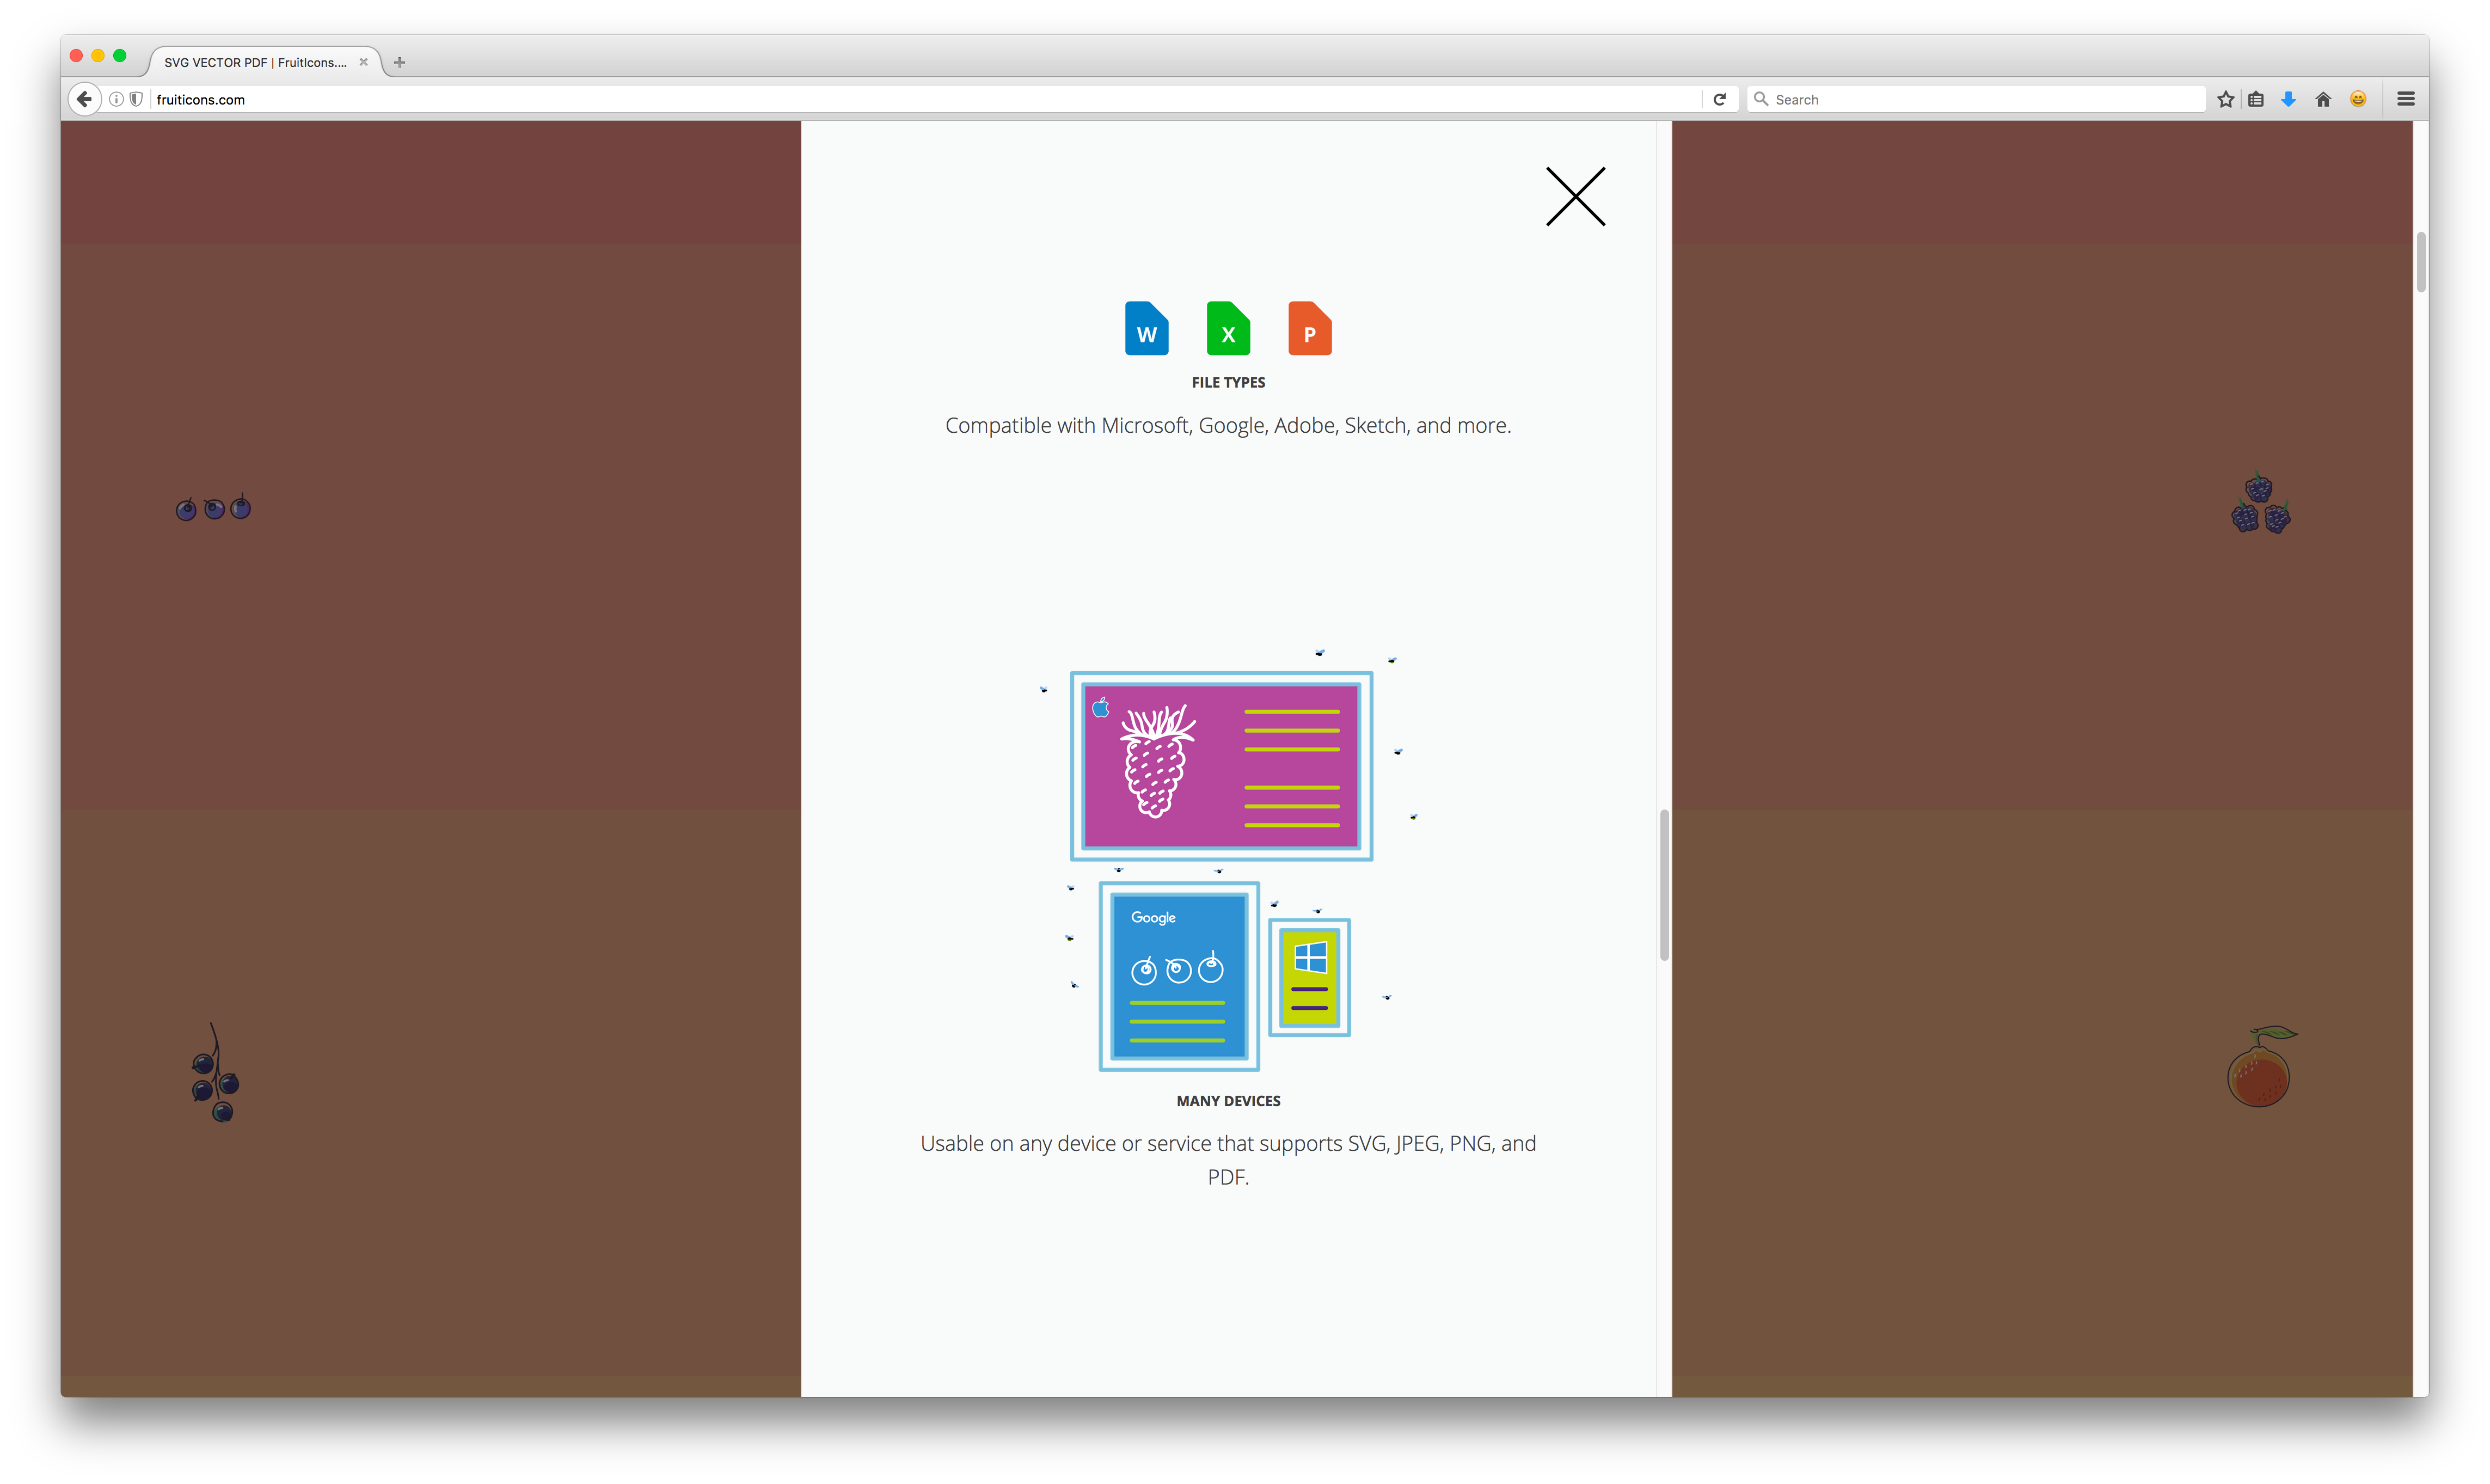Bookmark this page with star icon
The height and width of the screenshot is (1484, 2490).
pos(2225,99)
